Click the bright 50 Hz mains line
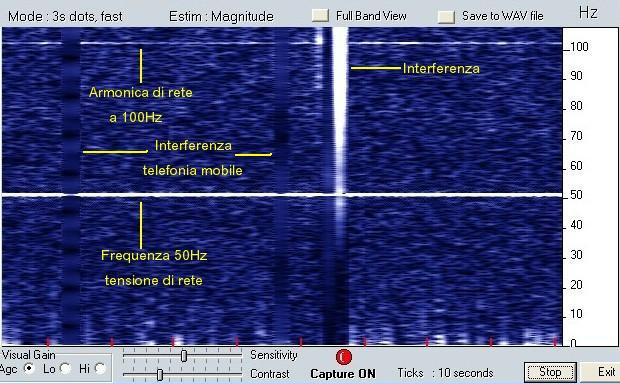Image resolution: width=620 pixels, height=384 pixels. coord(282,195)
